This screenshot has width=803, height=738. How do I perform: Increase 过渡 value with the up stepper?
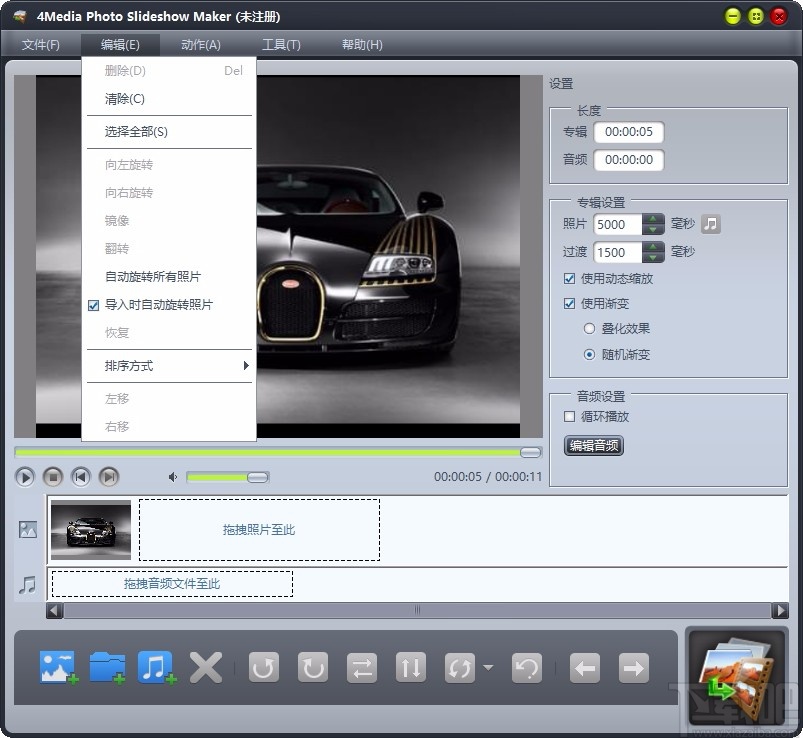(x=655, y=246)
